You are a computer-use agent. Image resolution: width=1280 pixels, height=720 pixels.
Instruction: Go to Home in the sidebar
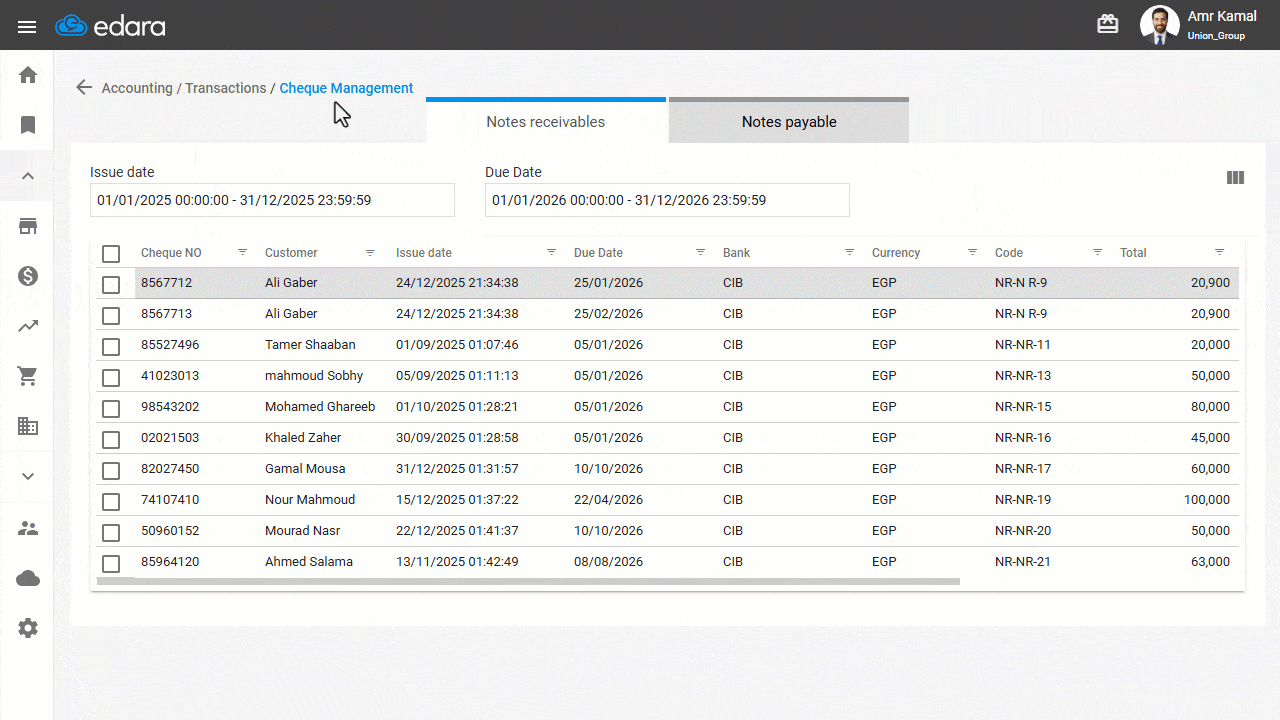pos(28,75)
